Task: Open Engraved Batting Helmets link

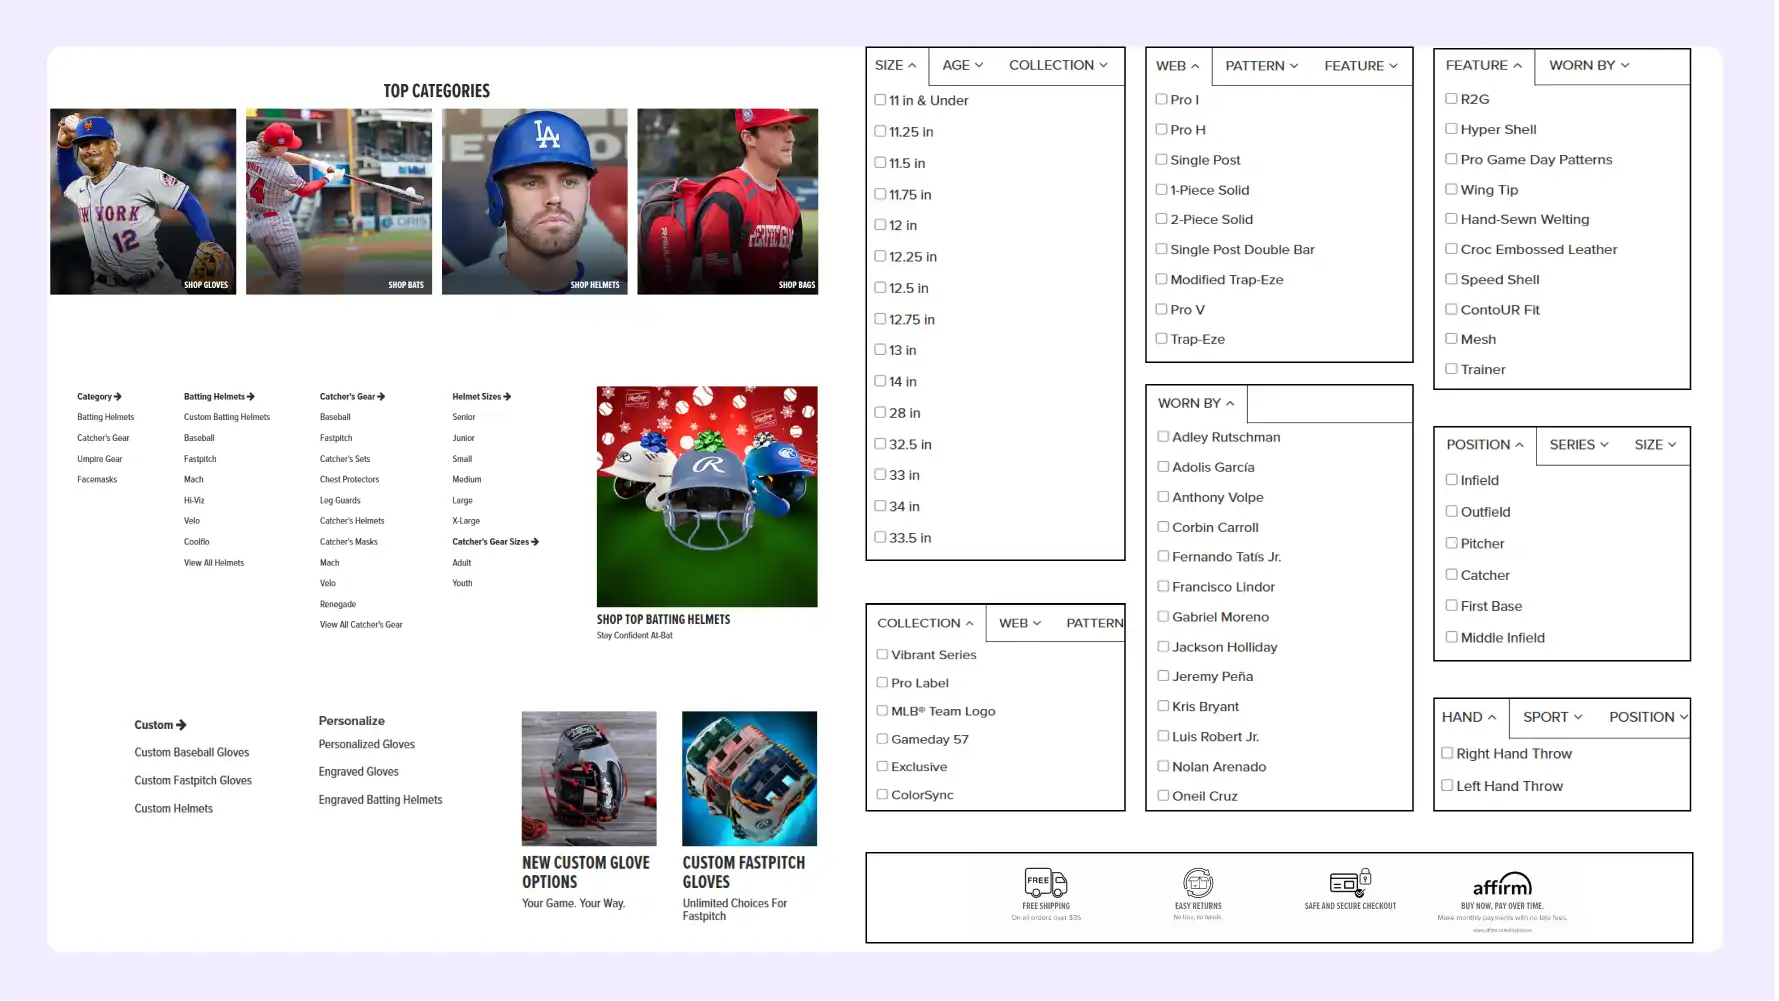Action: pos(380,800)
